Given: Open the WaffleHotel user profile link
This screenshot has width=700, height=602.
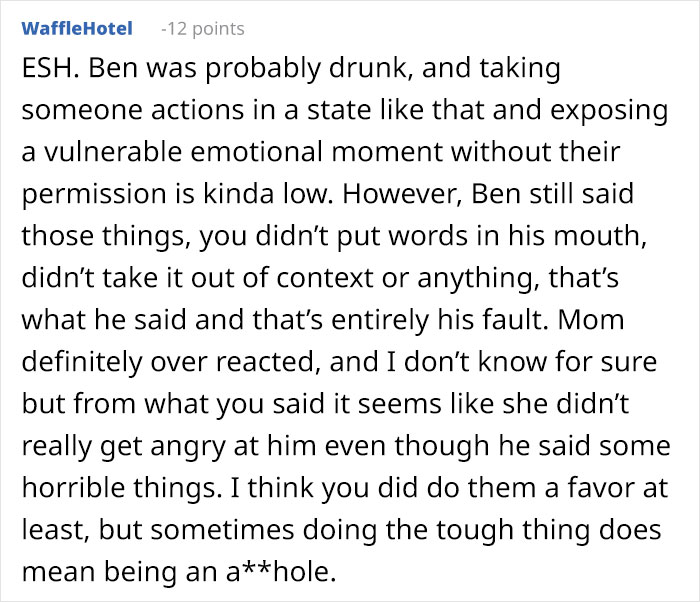Looking at the screenshot, I should coord(76,28).
